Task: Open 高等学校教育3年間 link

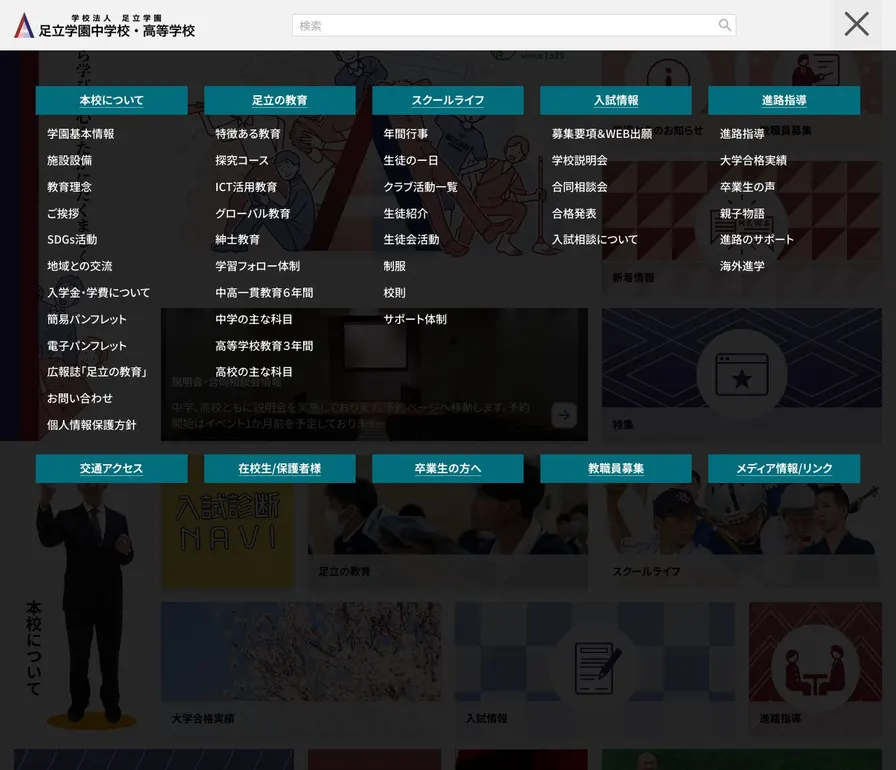Action: (x=264, y=346)
